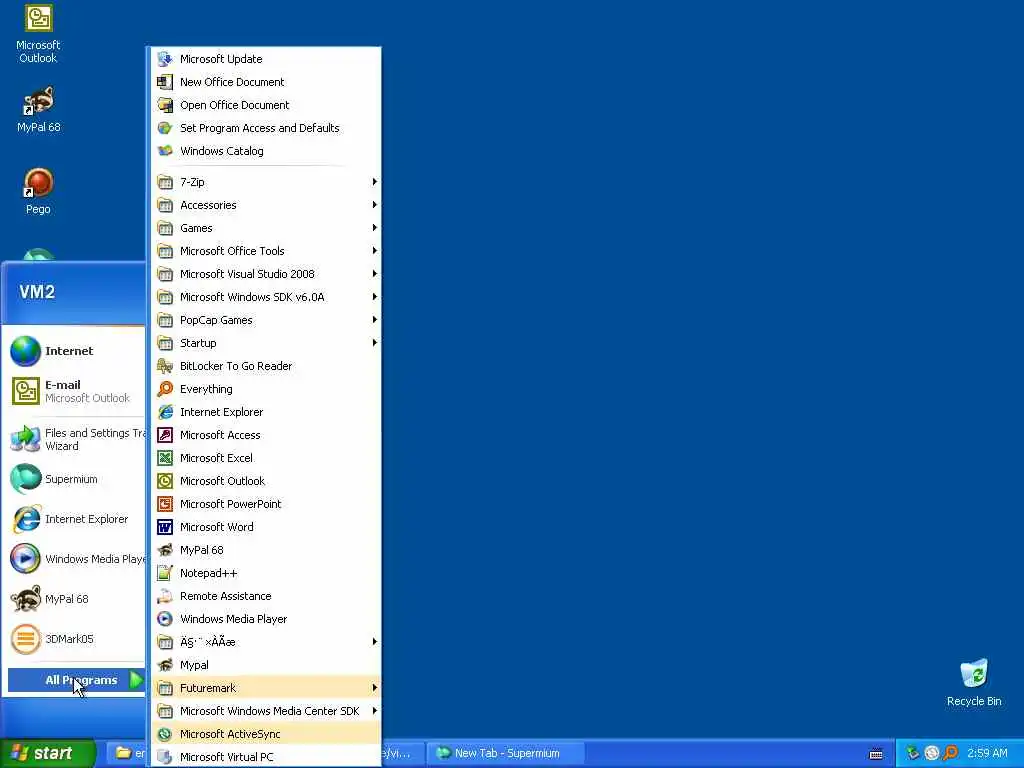1024x768 pixels.
Task: Choose Open Office Document
Action: coord(266,104)
